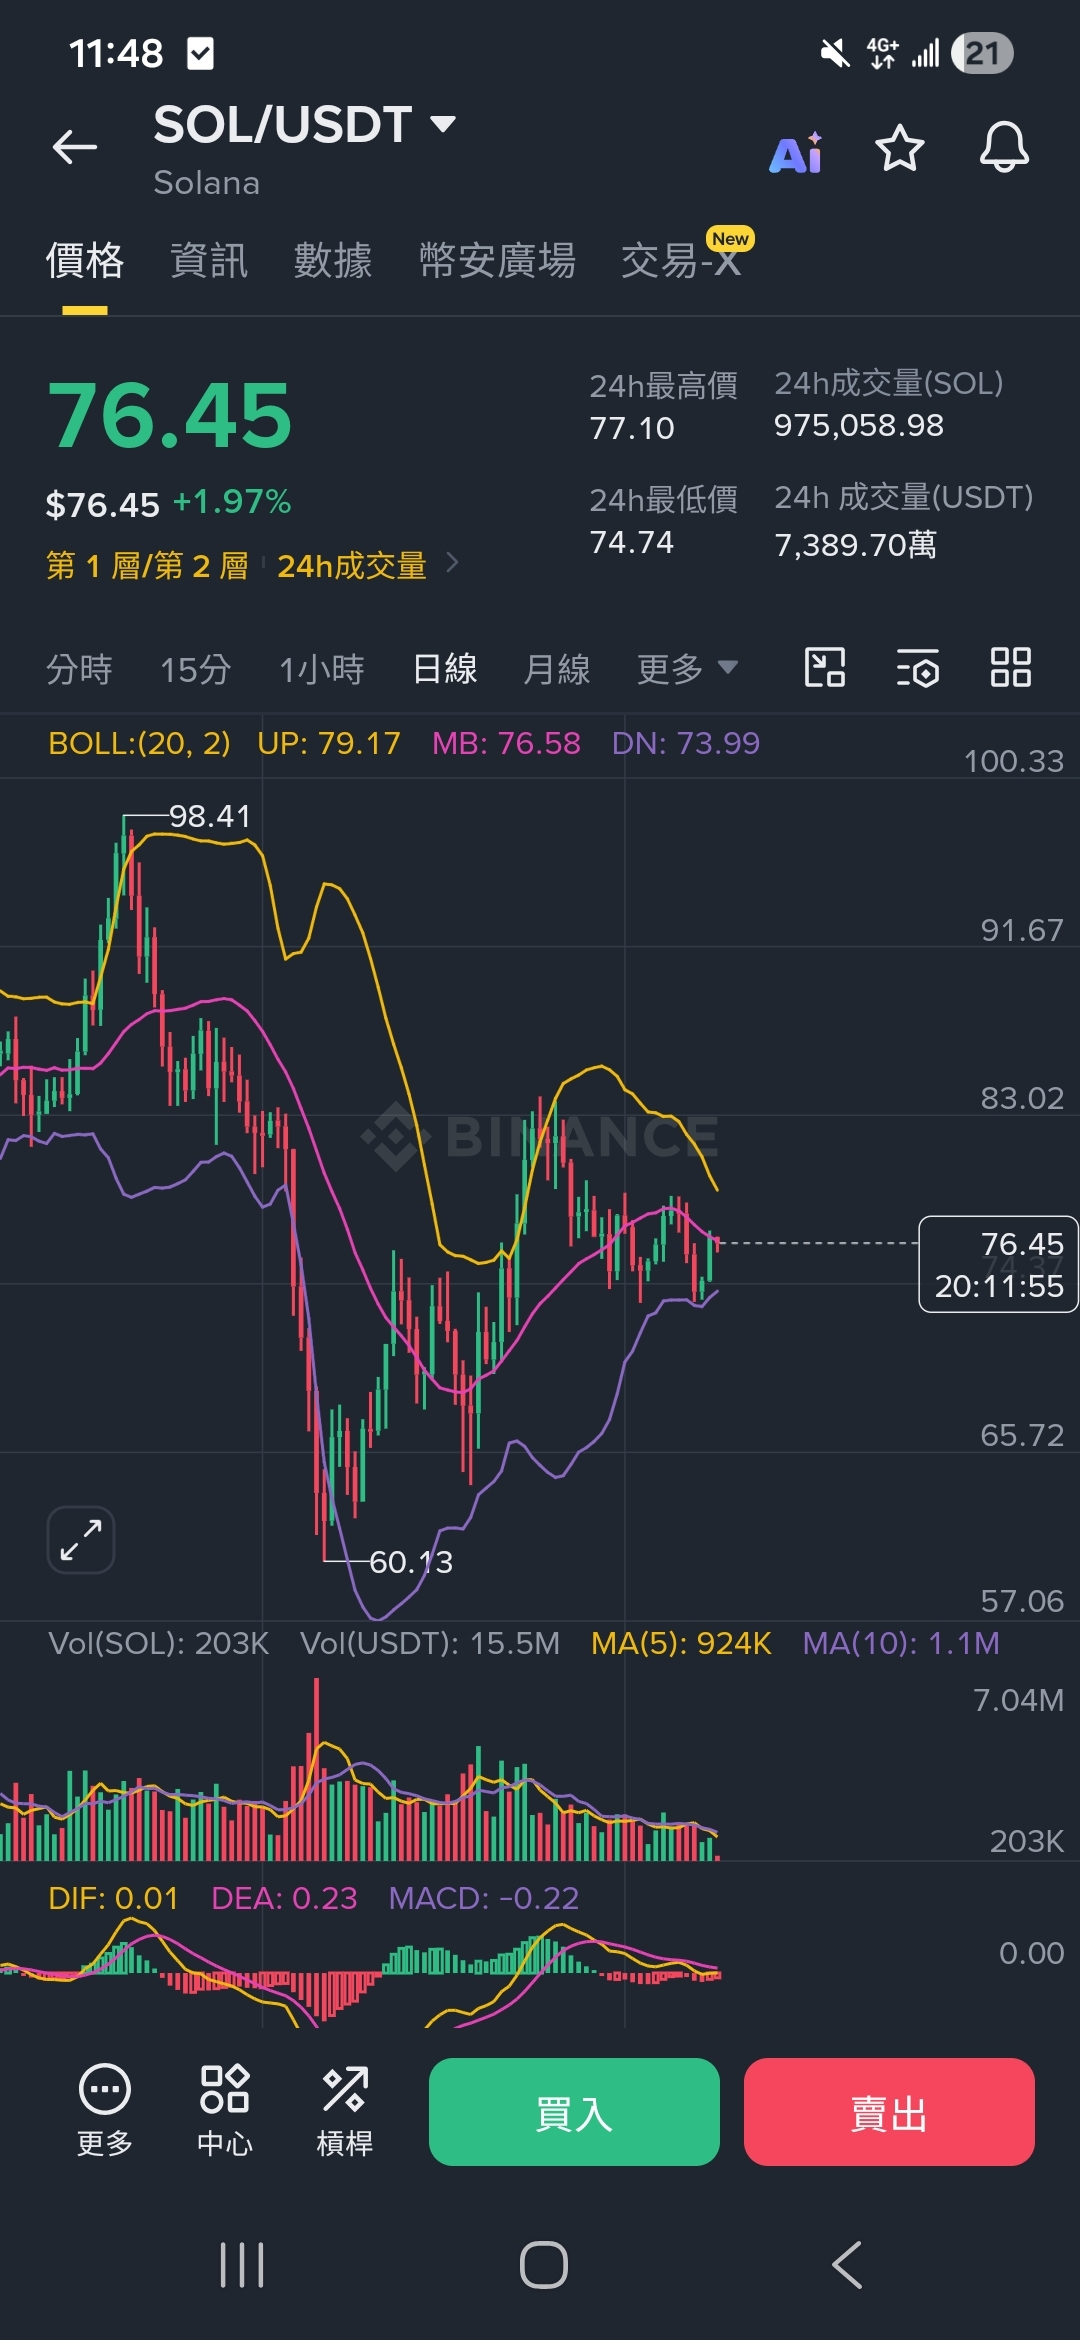Screen dimensions: 1080x2340
Task: Tap the 975,058.98 SOL volume value
Action: pyautogui.click(x=859, y=425)
